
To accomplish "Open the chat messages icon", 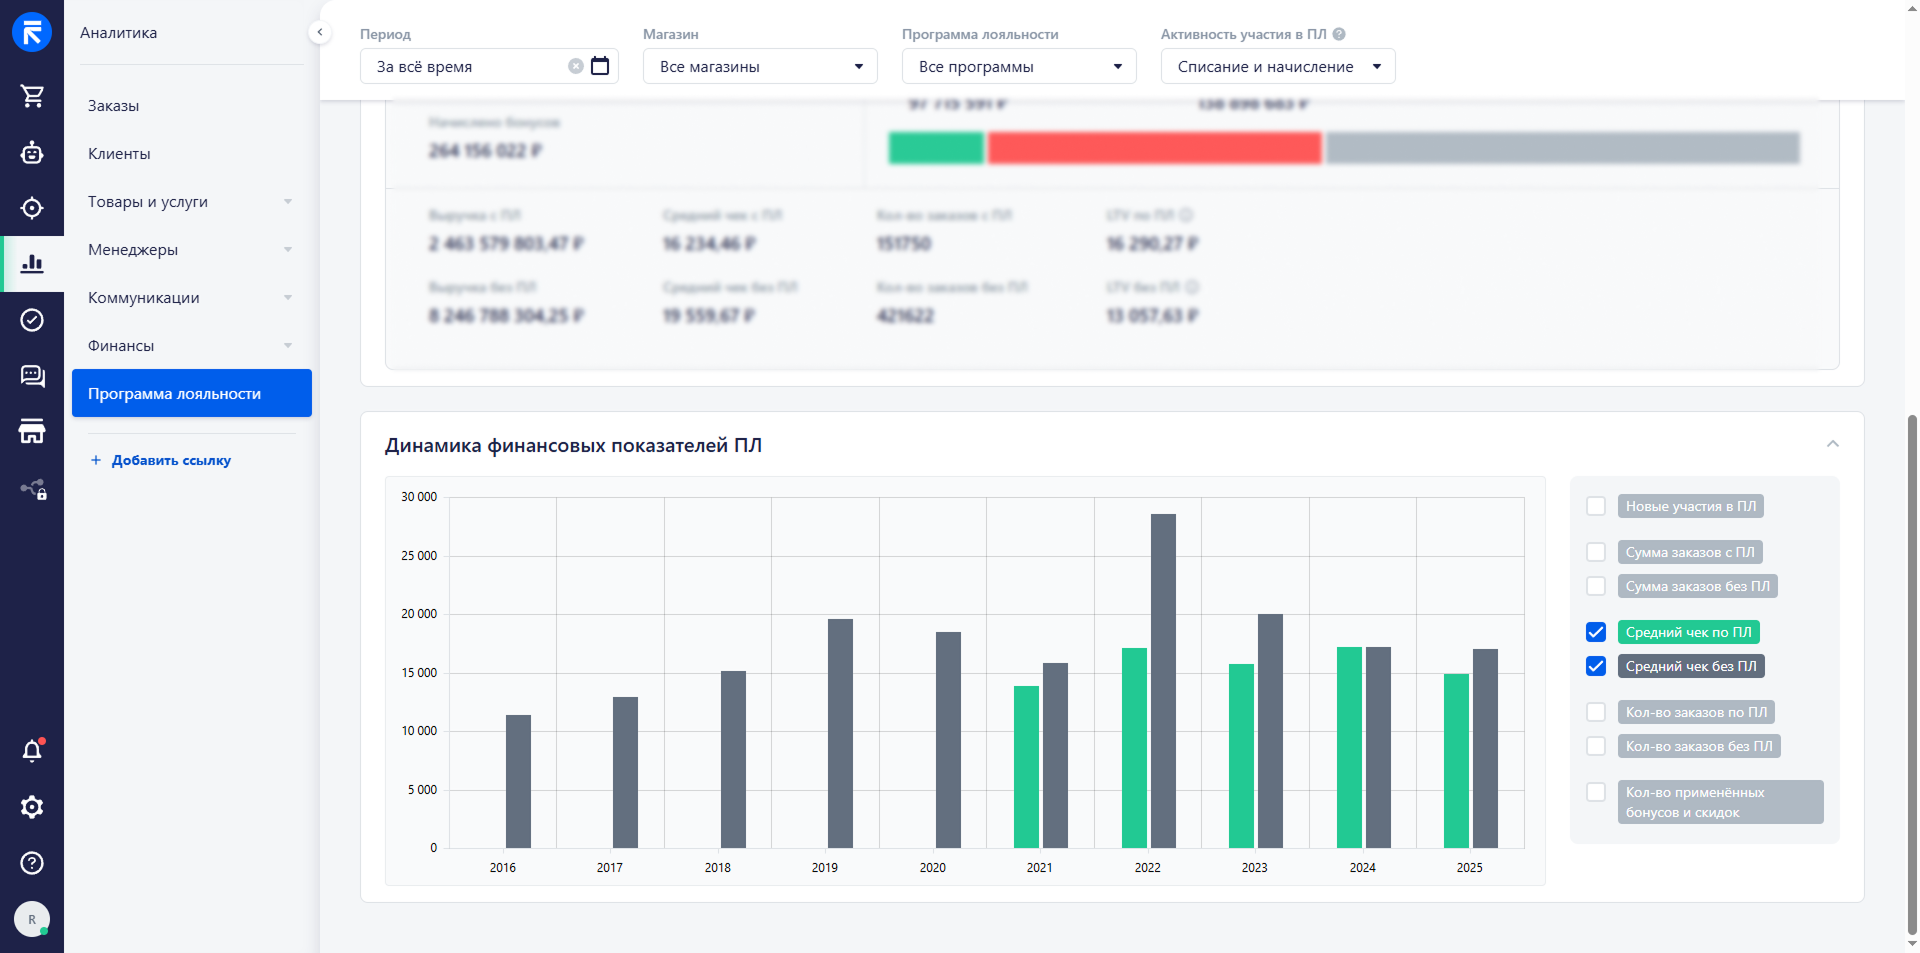I will pos(32,376).
